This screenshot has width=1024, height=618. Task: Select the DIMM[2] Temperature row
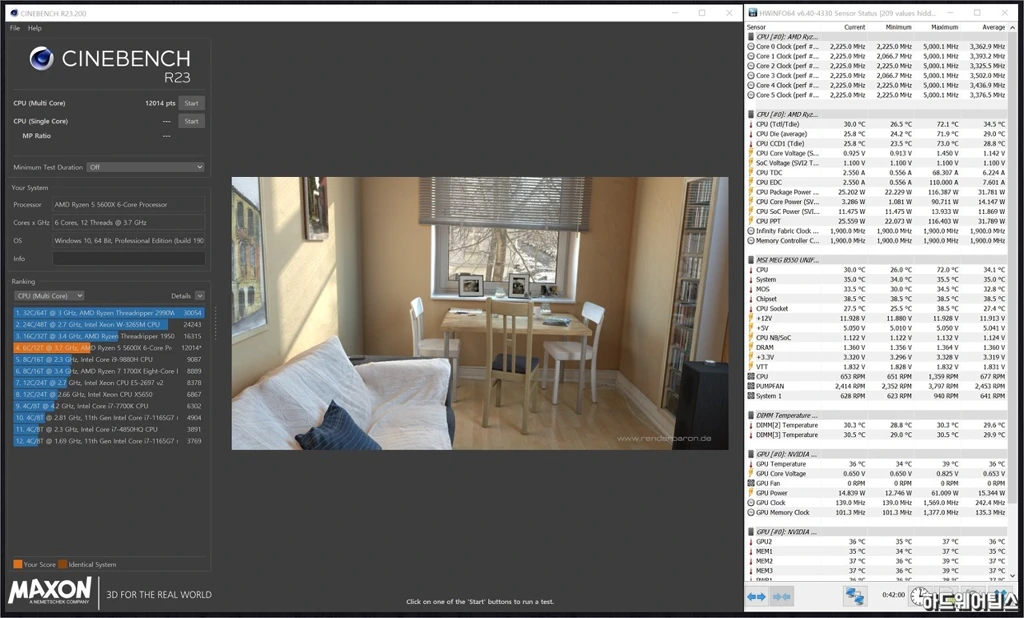[877, 425]
